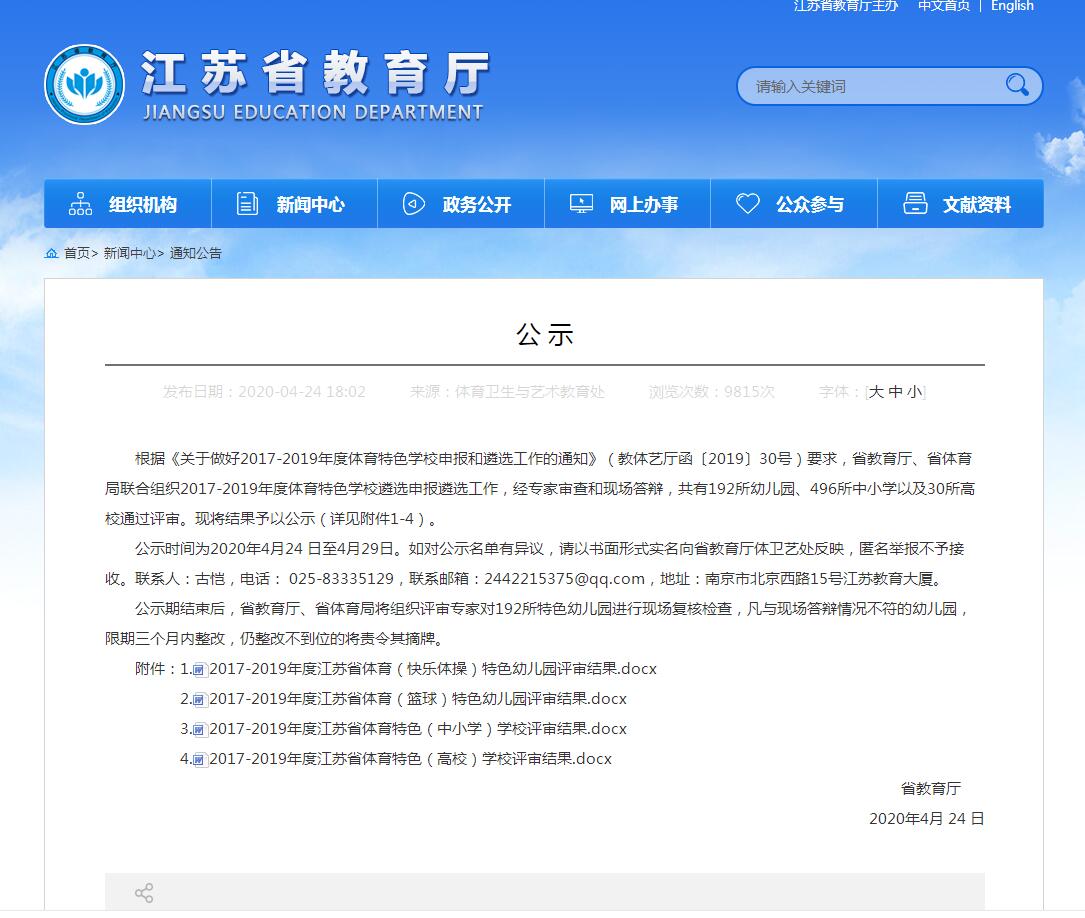Go to 中文首页

[x=944, y=6]
